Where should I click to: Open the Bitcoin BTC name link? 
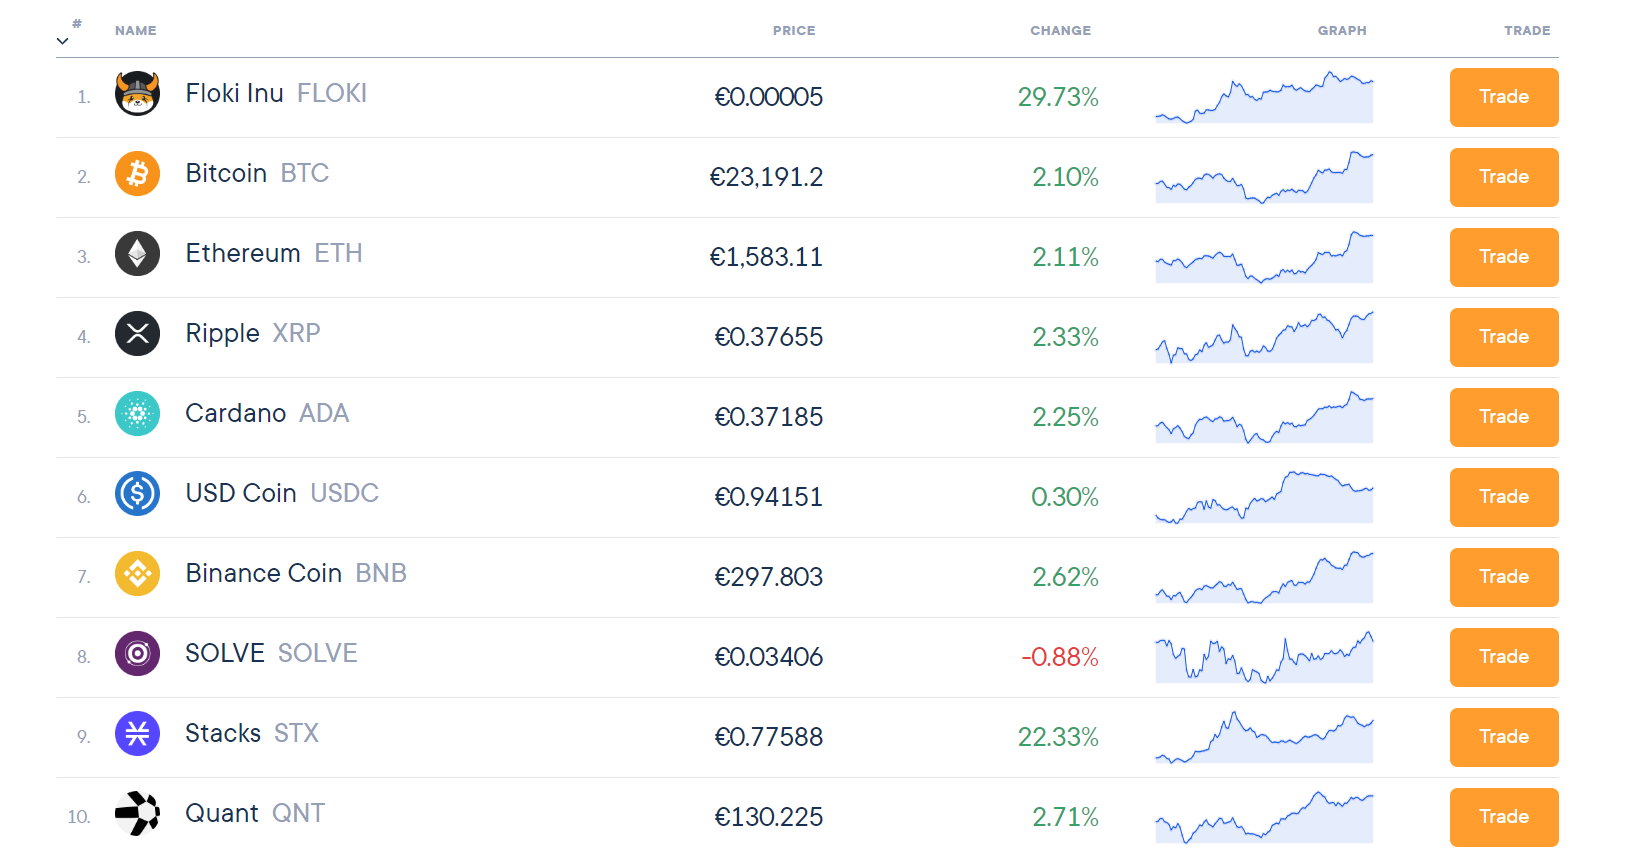tap(257, 173)
